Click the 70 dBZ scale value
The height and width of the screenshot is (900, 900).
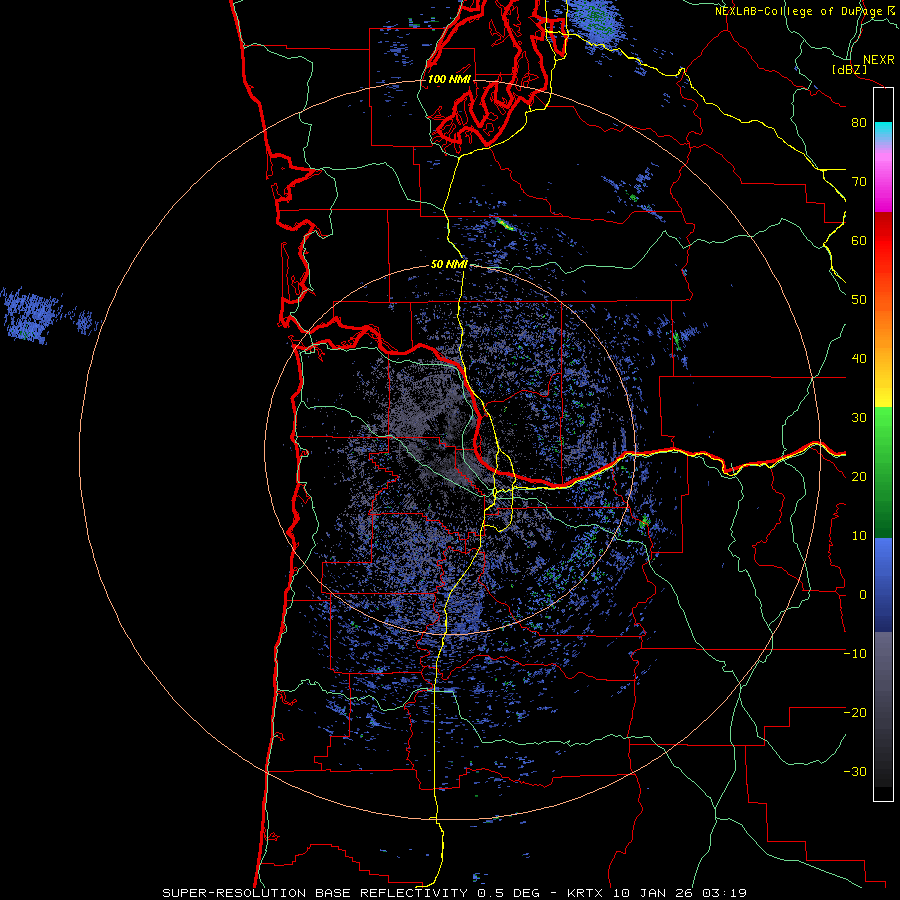point(859,181)
